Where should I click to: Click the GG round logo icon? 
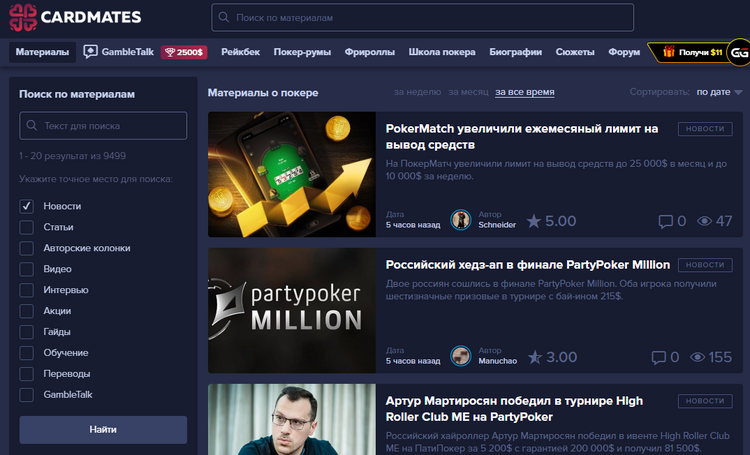(739, 52)
